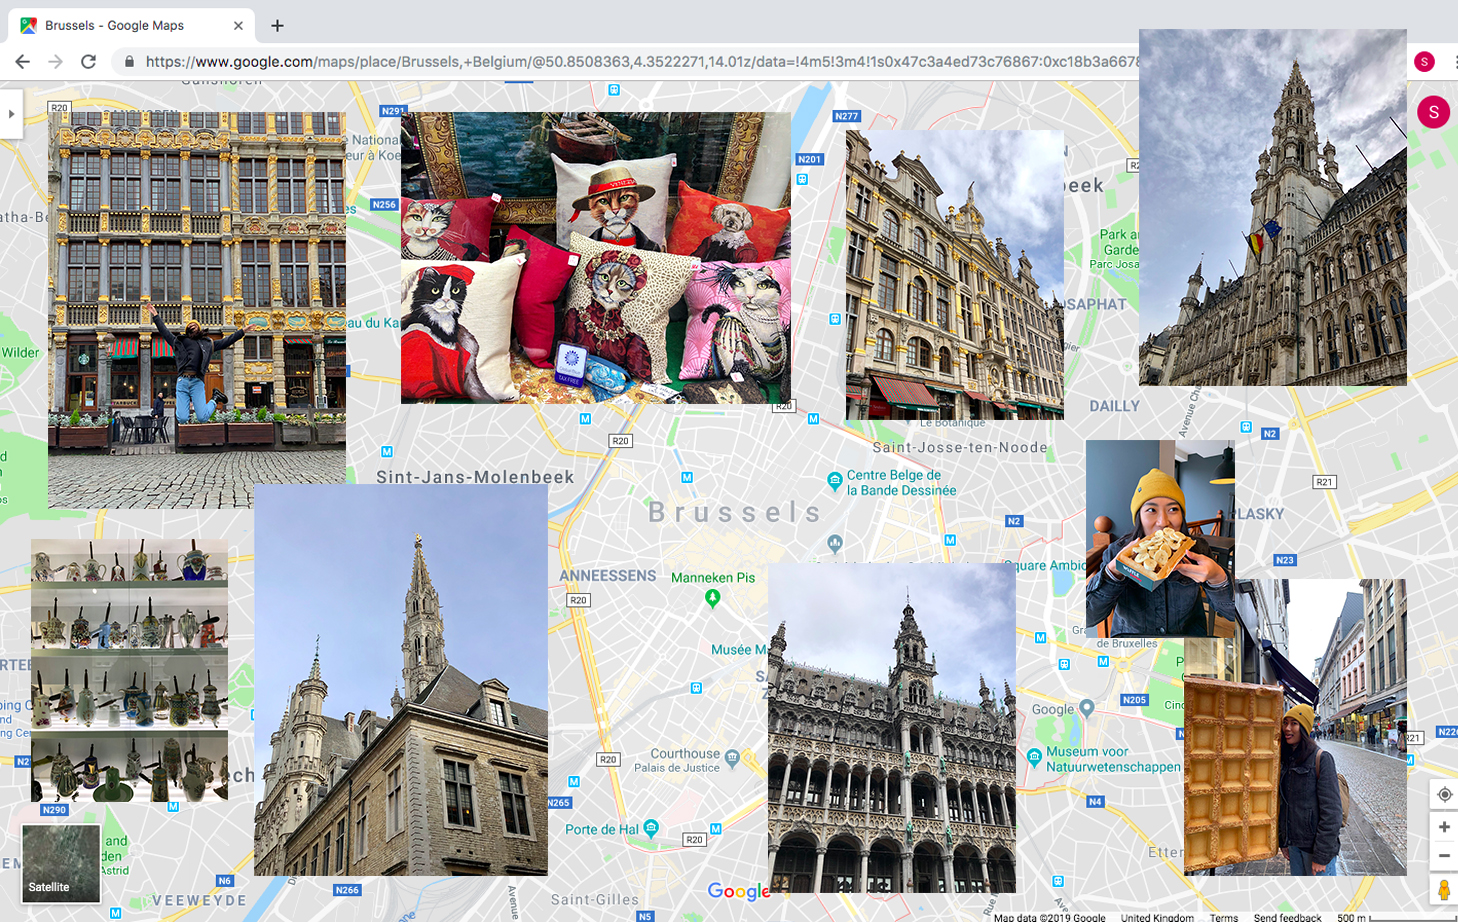This screenshot has height=922, width=1458.
Task: Zoom out with the minus button
Action: click(1444, 856)
